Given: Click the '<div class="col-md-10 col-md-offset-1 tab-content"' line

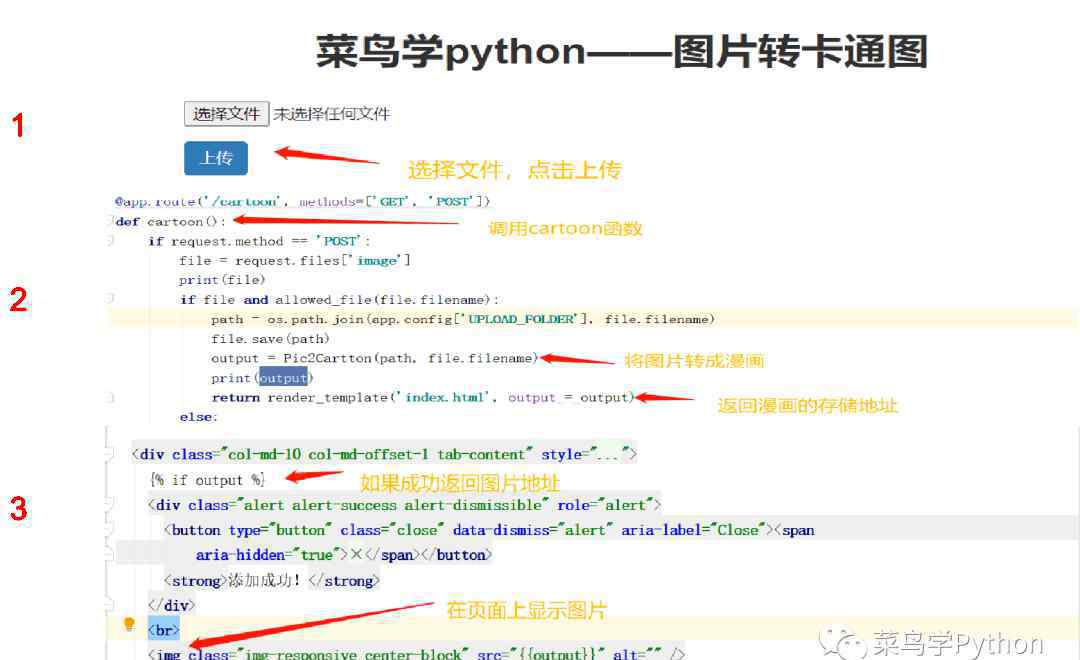Looking at the screenshot, I should (384, 455).
